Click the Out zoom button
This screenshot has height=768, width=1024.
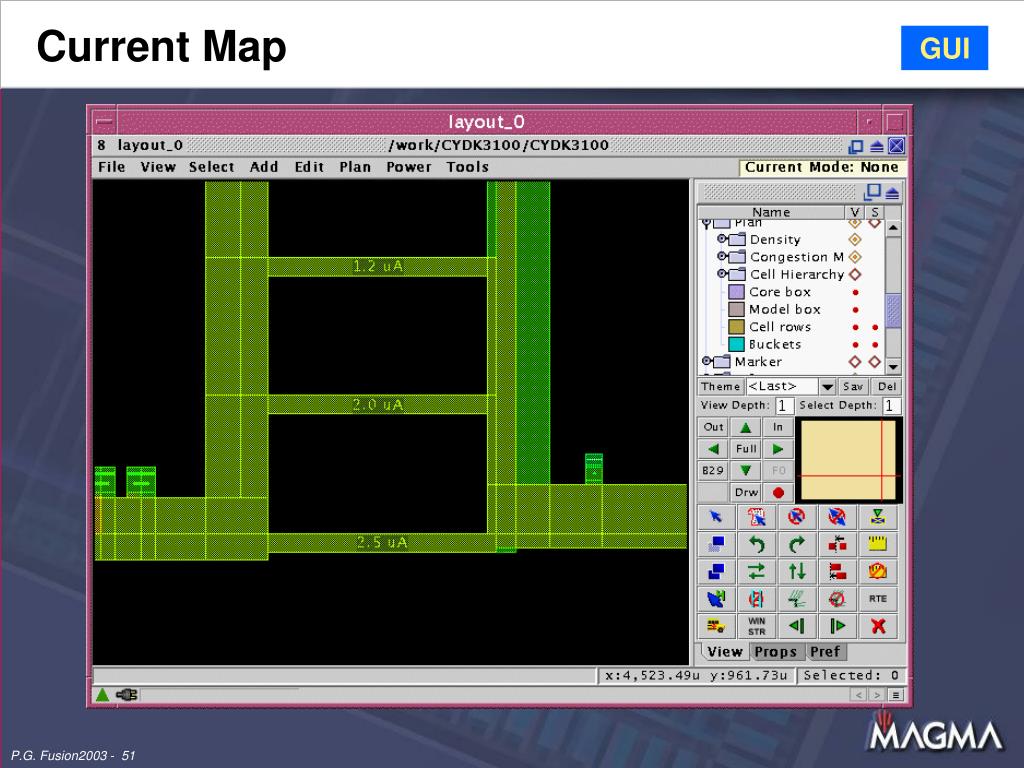713,427
